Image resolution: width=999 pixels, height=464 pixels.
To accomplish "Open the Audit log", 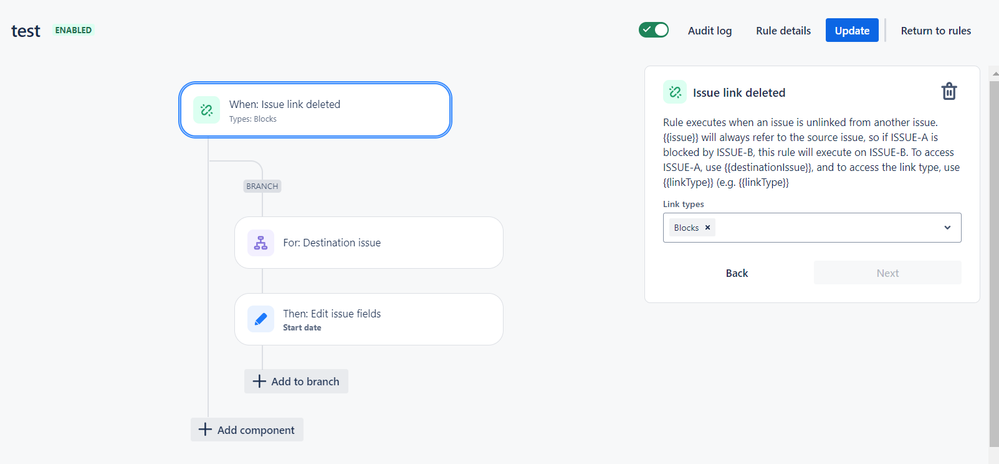I will [710, 31].
